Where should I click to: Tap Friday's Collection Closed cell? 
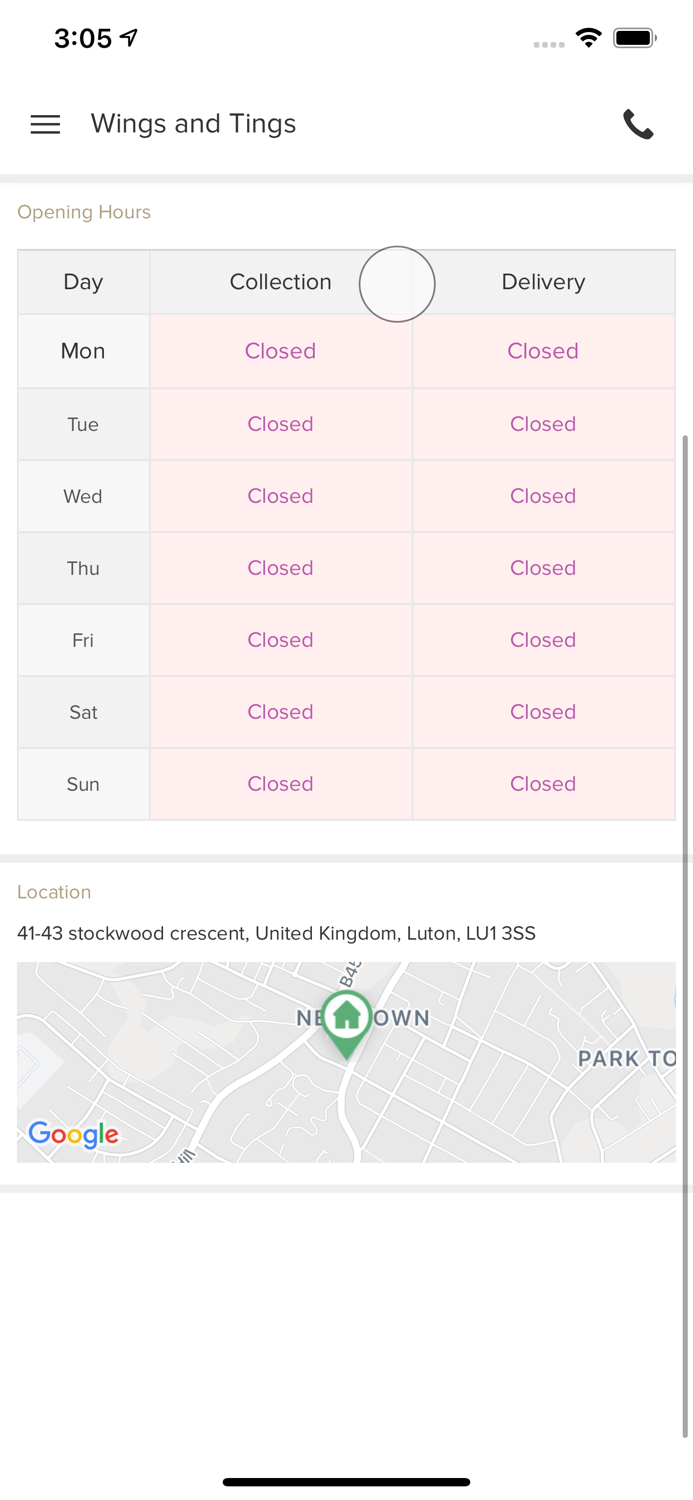(x=280, y=640)
